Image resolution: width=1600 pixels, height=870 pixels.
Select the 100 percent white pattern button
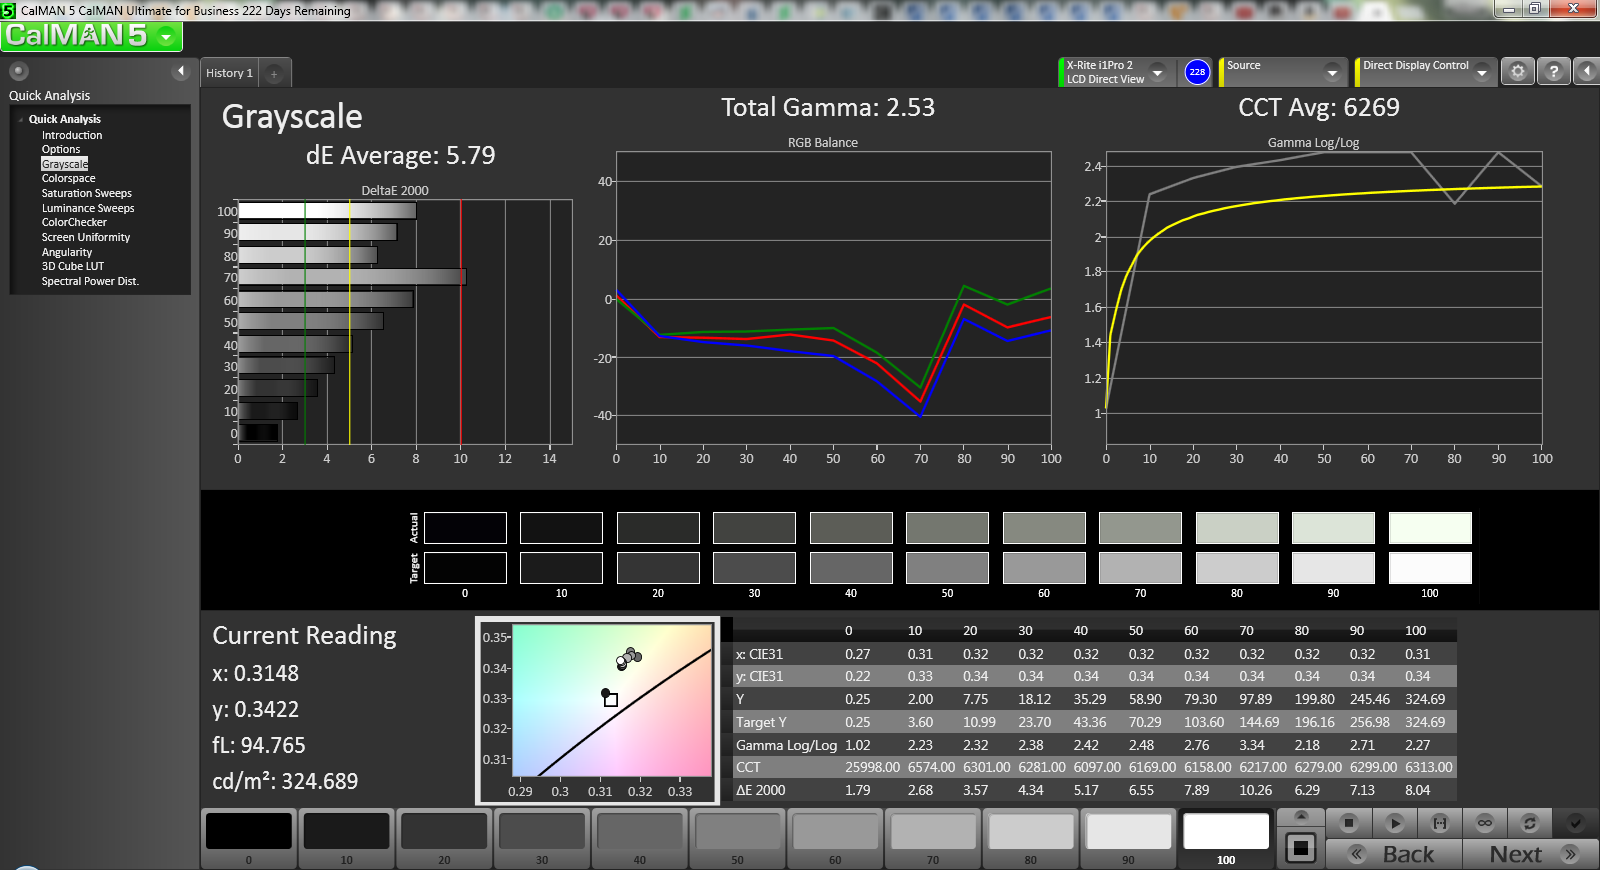1226,839
